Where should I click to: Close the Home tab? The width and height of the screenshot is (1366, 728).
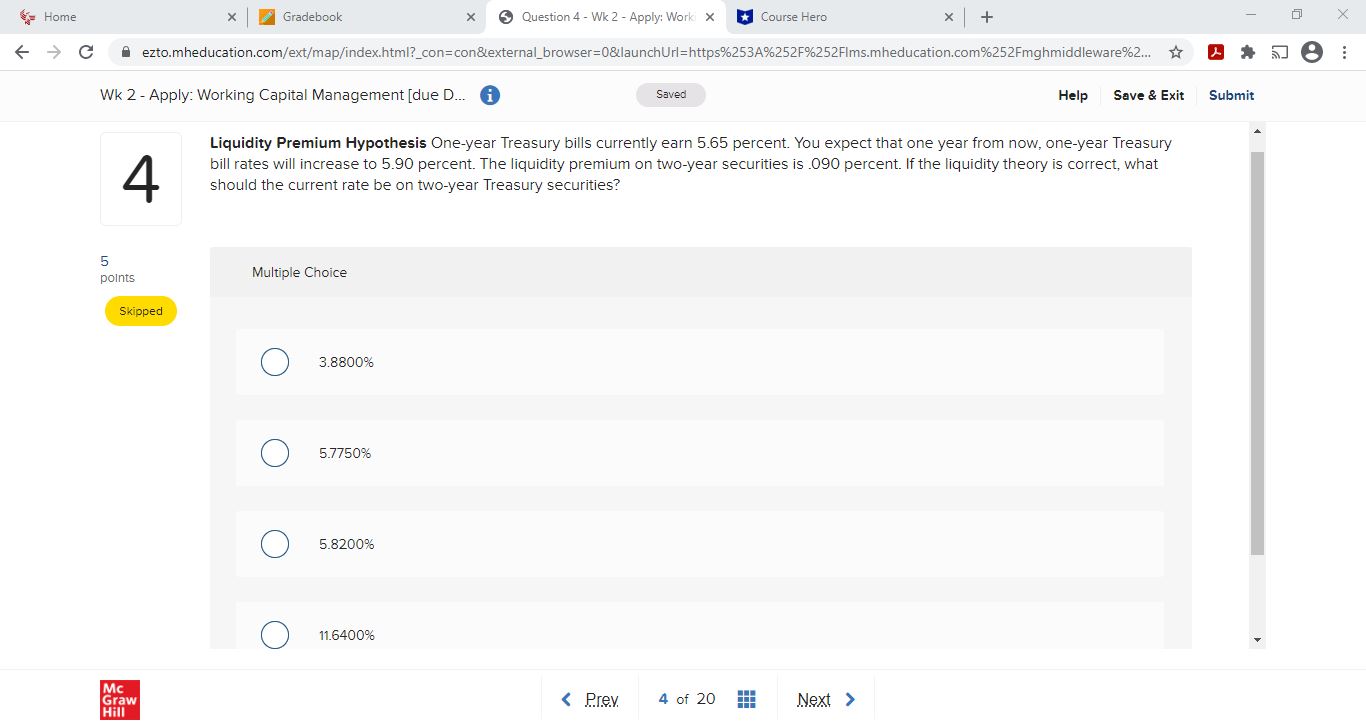click(x=232, y=17)
